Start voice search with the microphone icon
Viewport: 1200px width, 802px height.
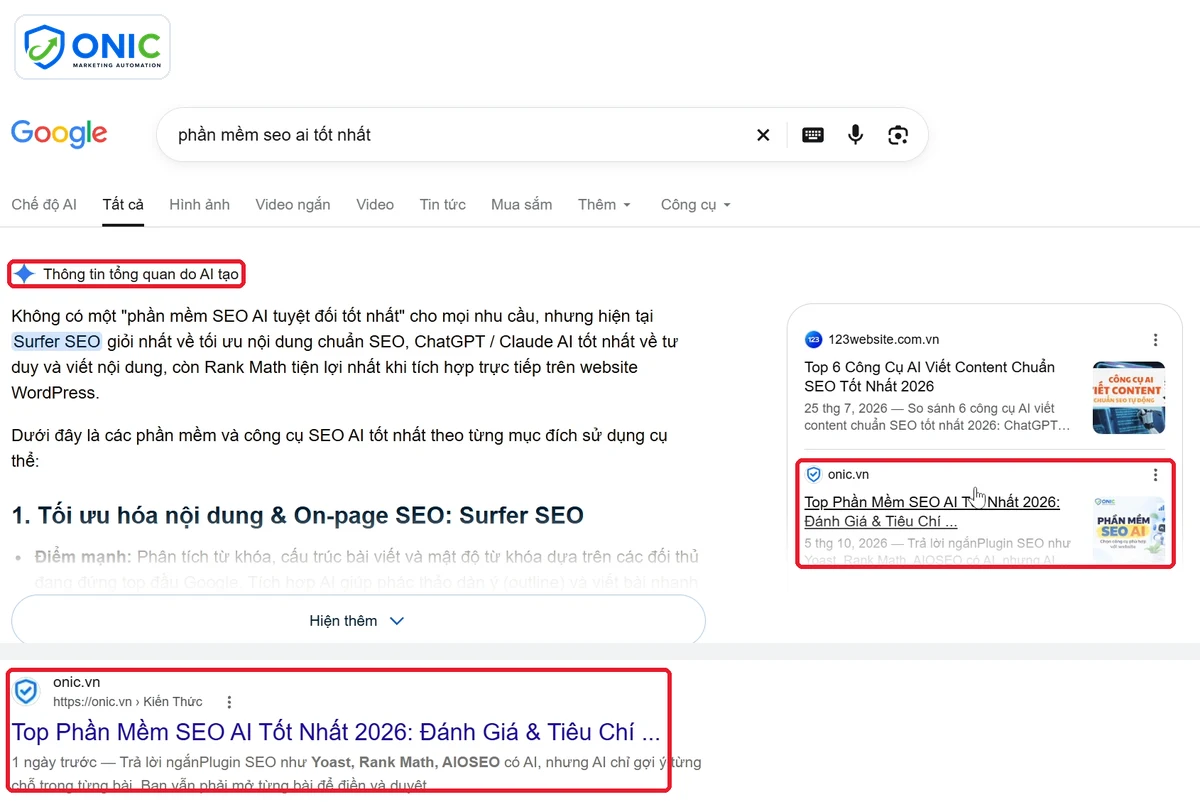(855, 135)
